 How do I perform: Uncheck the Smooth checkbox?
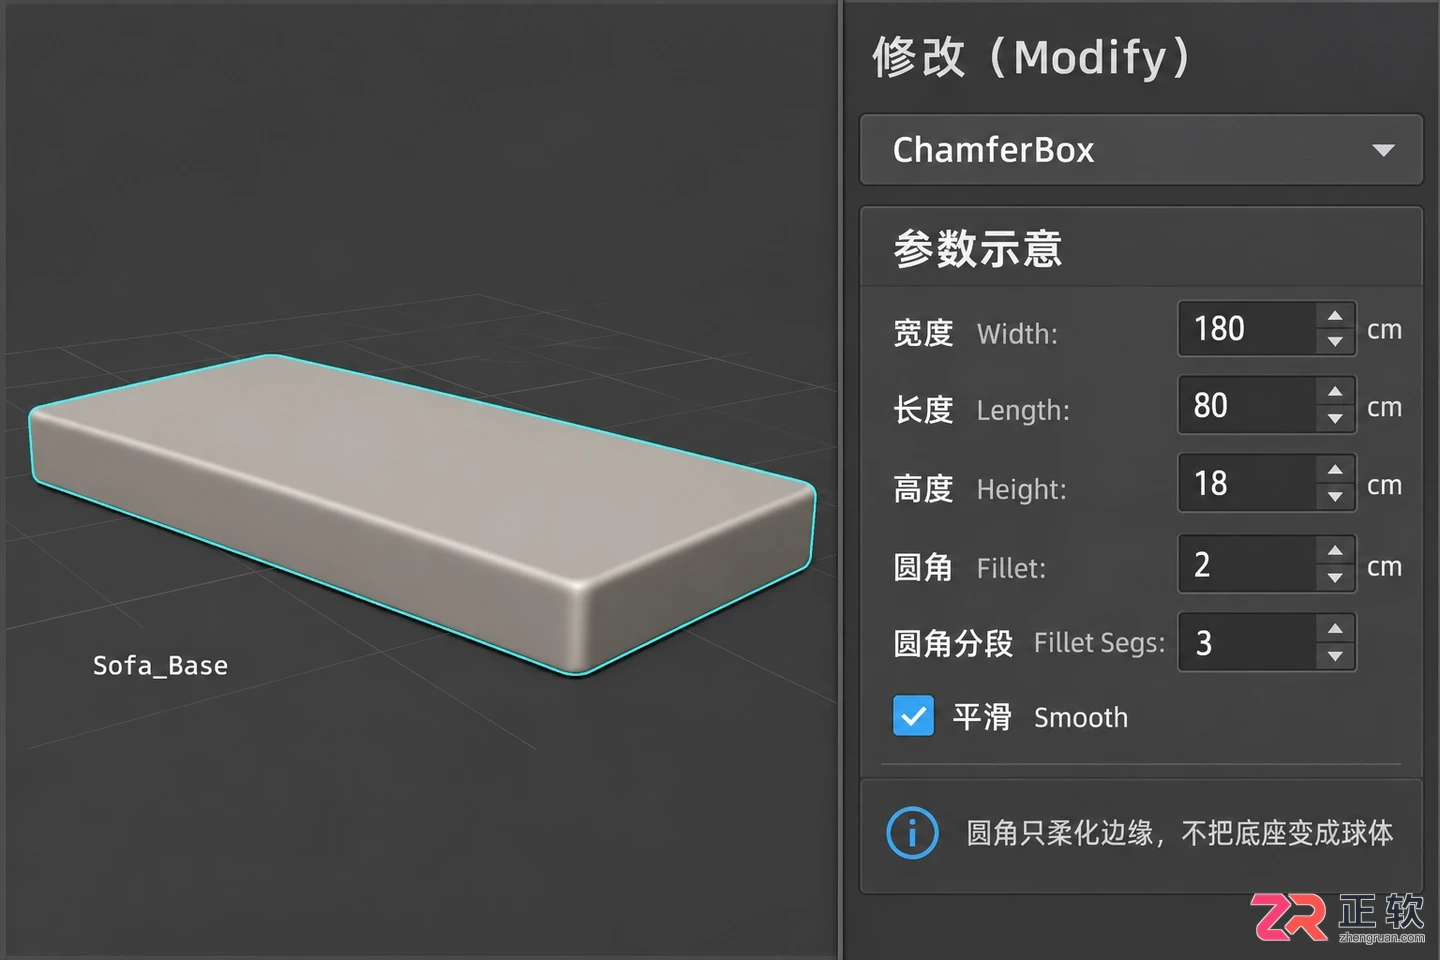[x=913, y=716]
